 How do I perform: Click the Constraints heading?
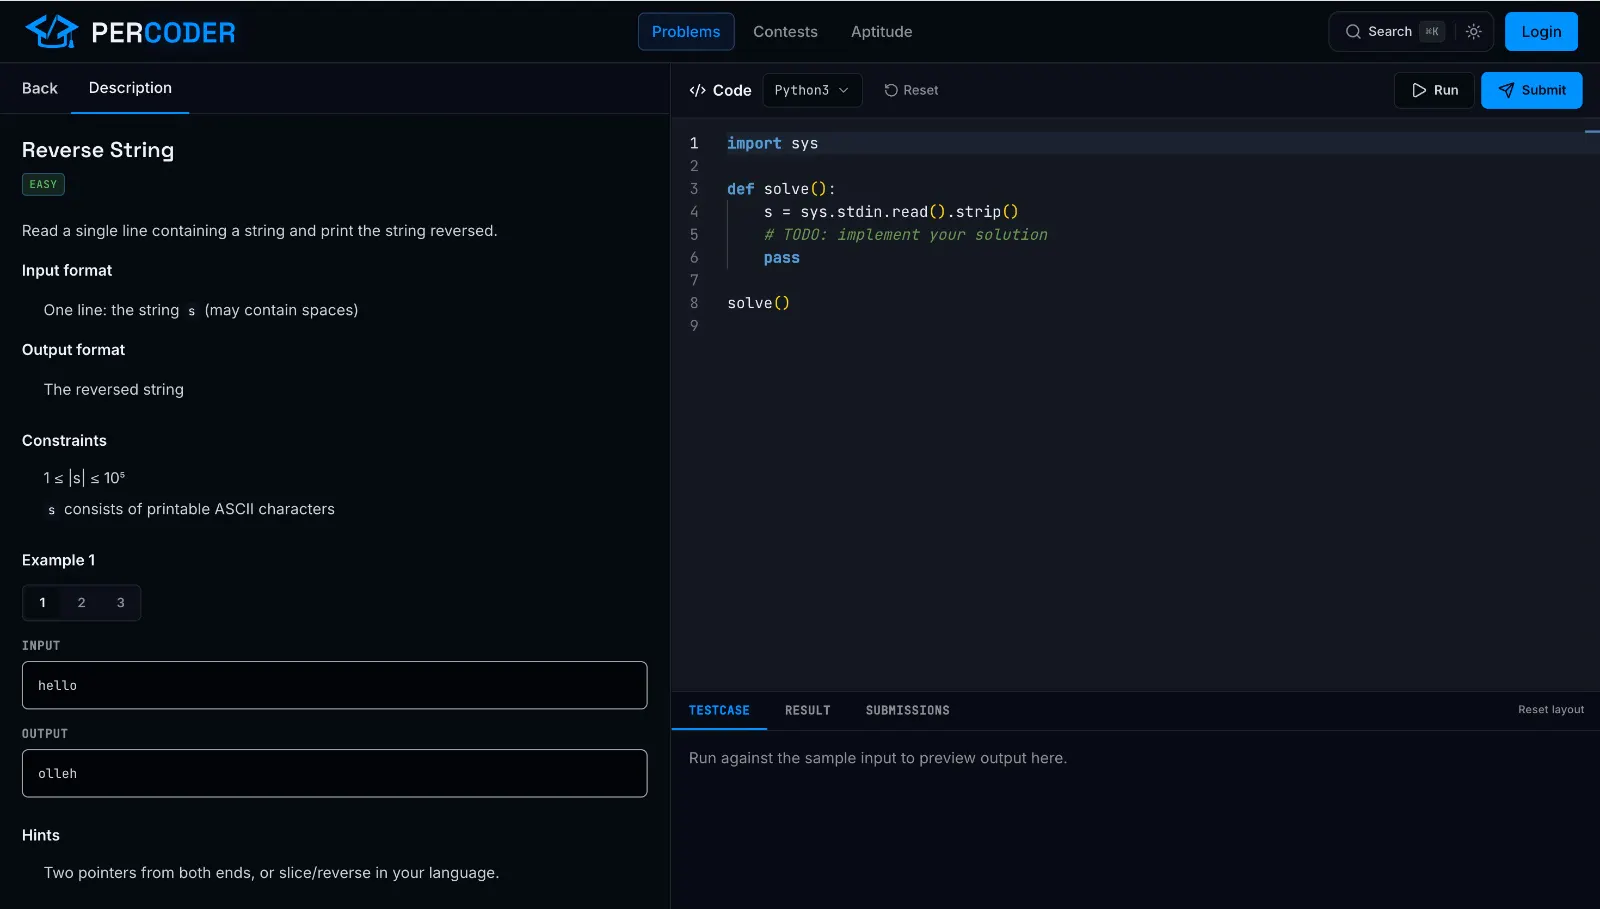(x=64, y=441)
